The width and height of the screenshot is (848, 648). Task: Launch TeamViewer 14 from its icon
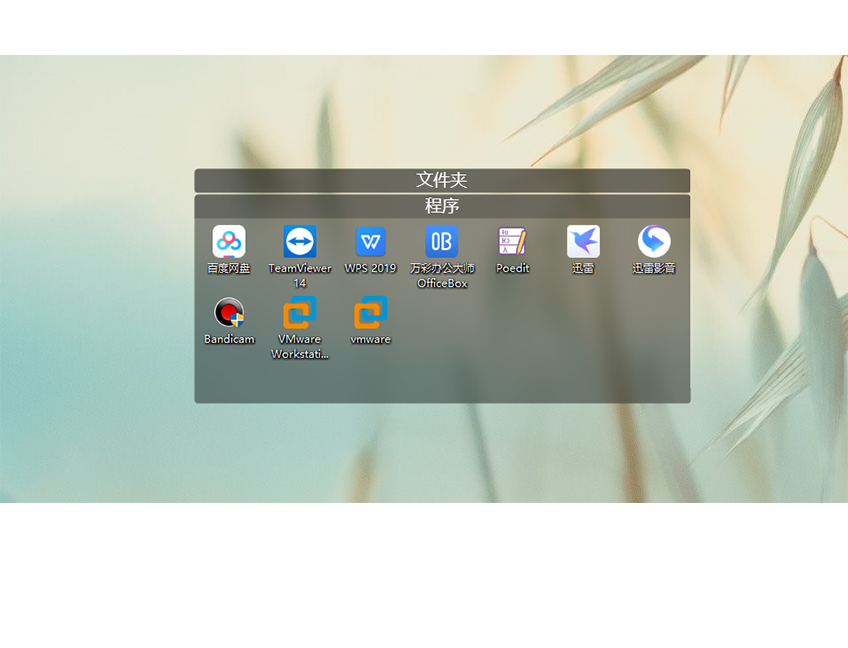tap(300, 241)
